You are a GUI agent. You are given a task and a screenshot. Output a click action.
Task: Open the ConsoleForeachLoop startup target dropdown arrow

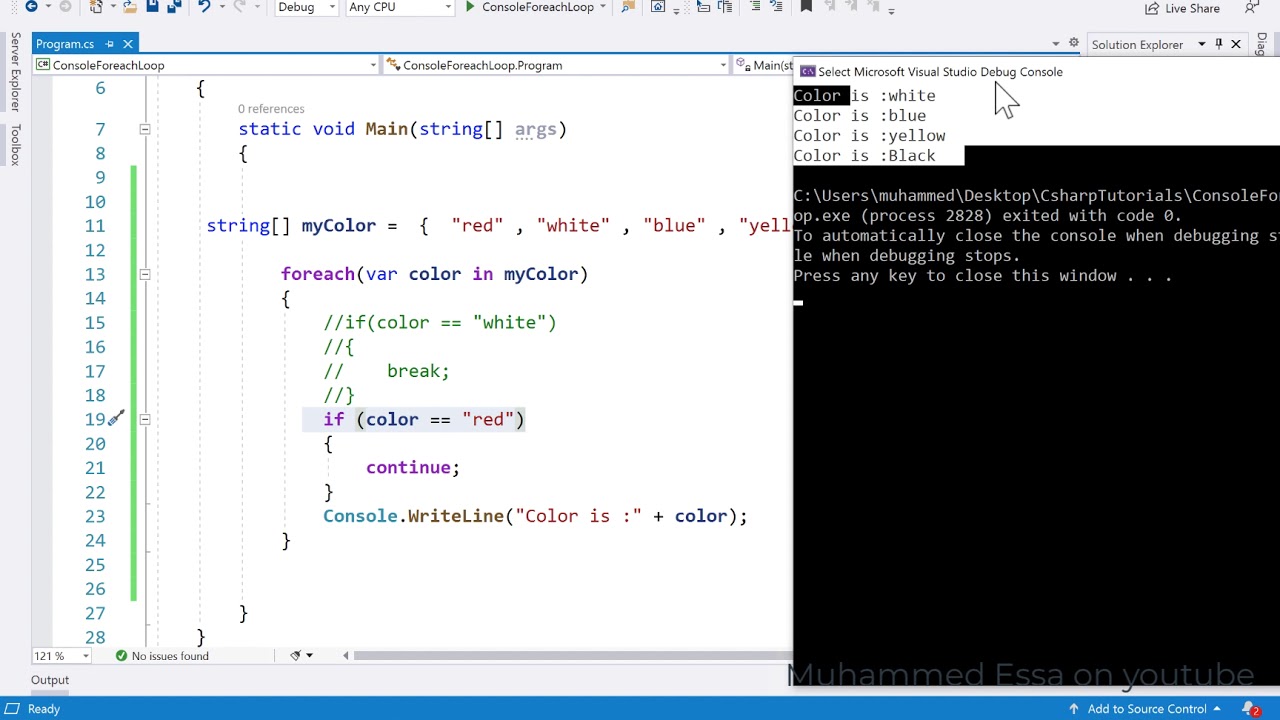602,7
